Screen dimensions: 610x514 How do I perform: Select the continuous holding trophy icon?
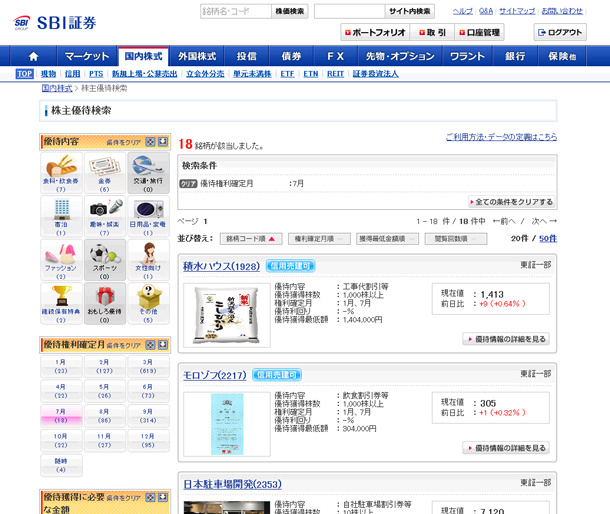tap(61, 303)
